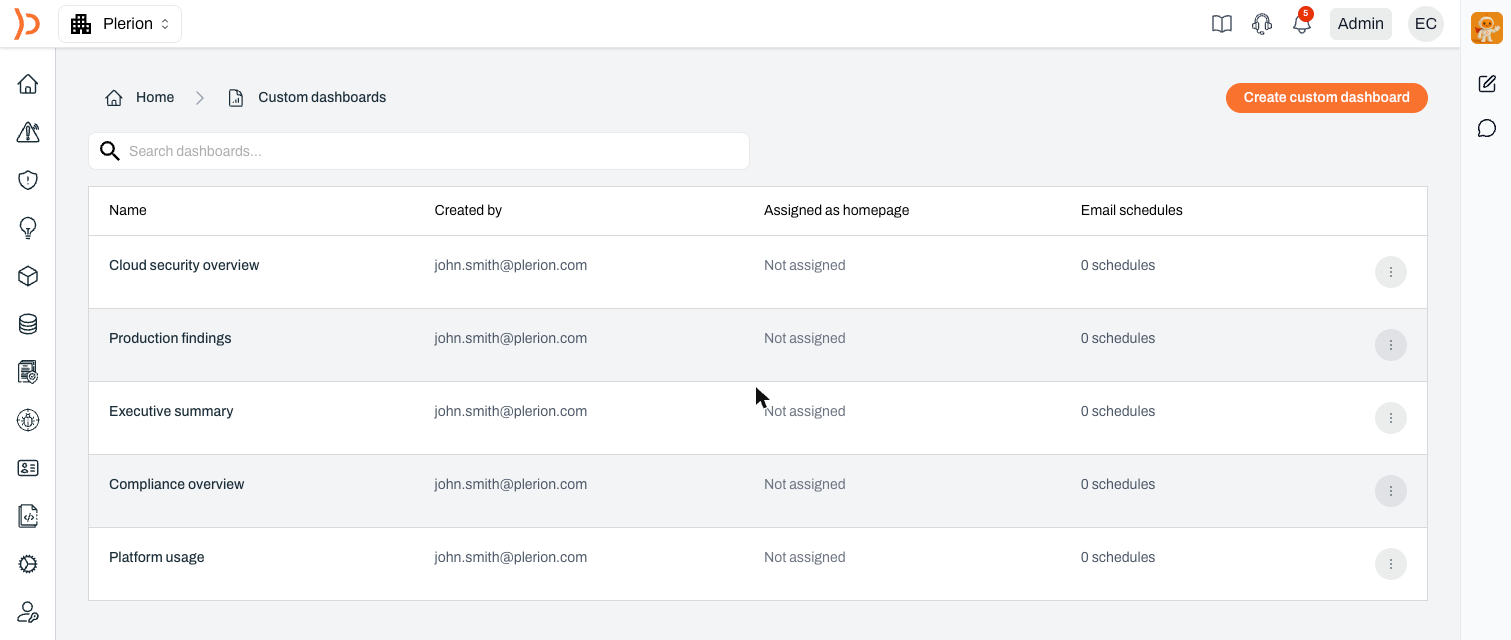
Task: Open the settings gear sidebar icon
Action: coord(28,564)
